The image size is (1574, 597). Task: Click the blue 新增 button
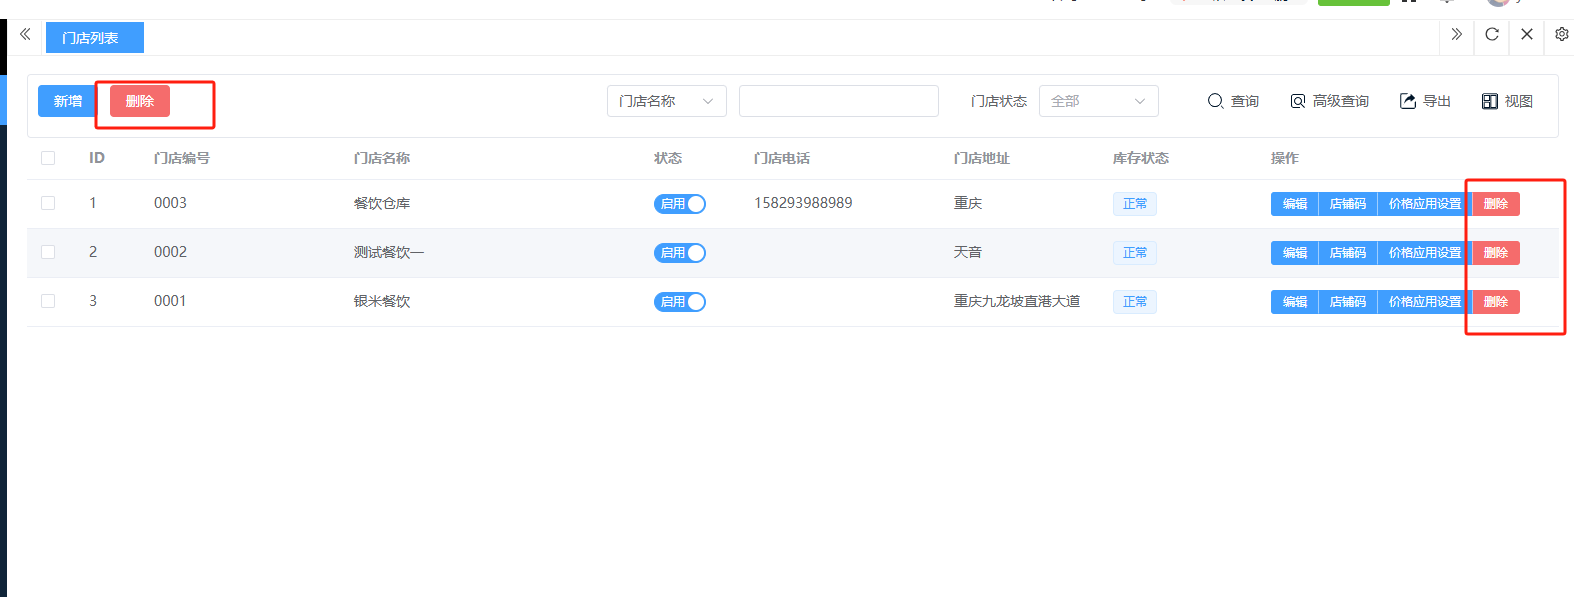point(67,101)
